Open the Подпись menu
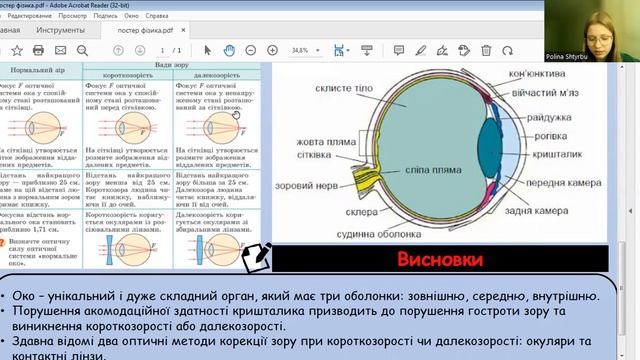640x360 pixels. [105, 16]
